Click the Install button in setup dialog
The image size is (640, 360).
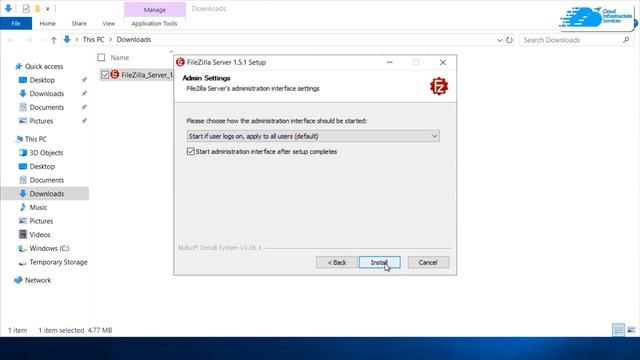tap(380, 262)
